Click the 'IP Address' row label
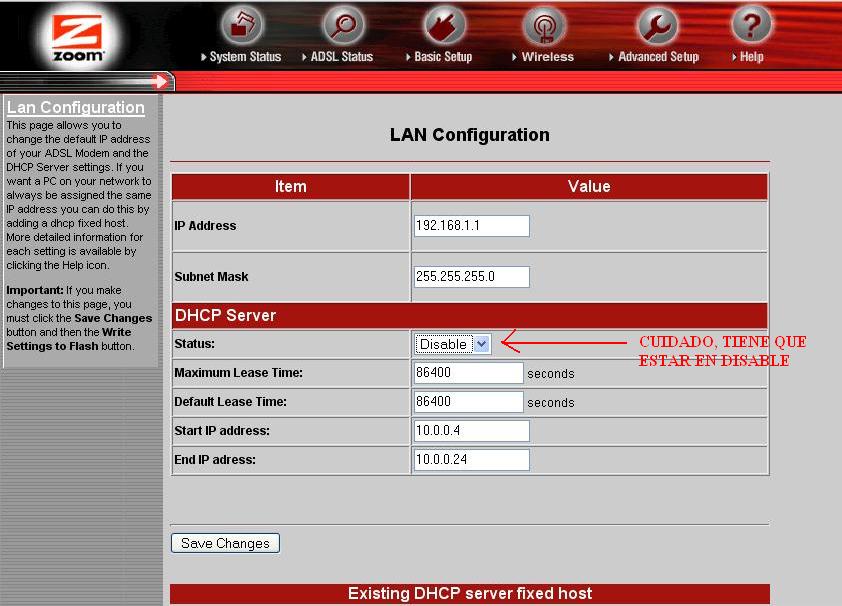842x606 pixels. 205,225
